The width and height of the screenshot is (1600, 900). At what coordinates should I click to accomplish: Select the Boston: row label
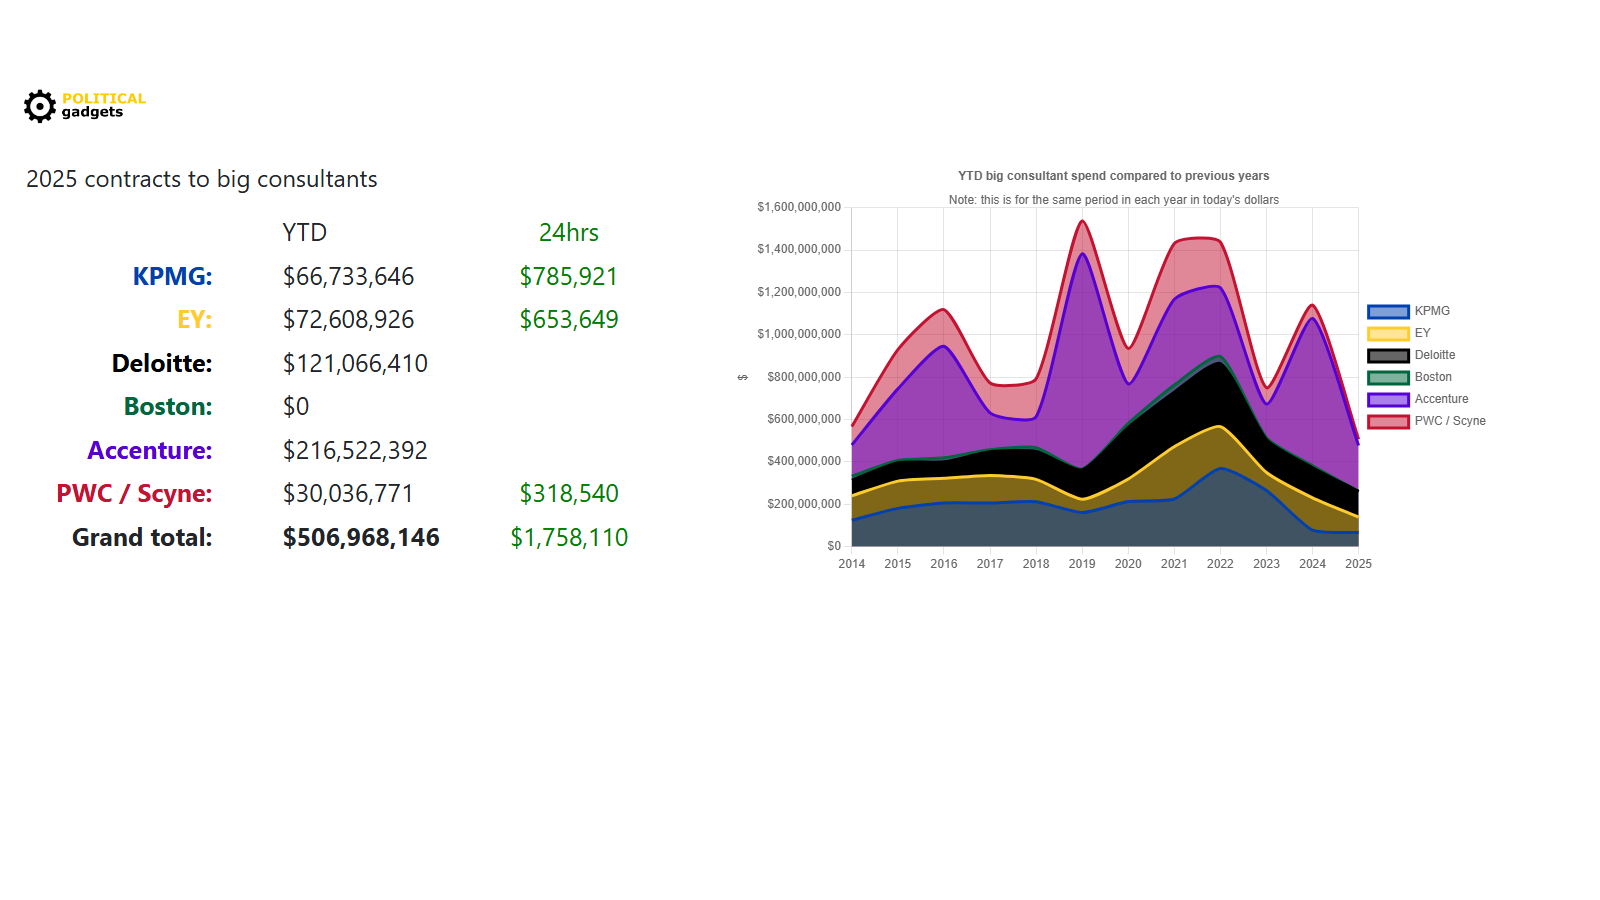click(x=168, y=407)
